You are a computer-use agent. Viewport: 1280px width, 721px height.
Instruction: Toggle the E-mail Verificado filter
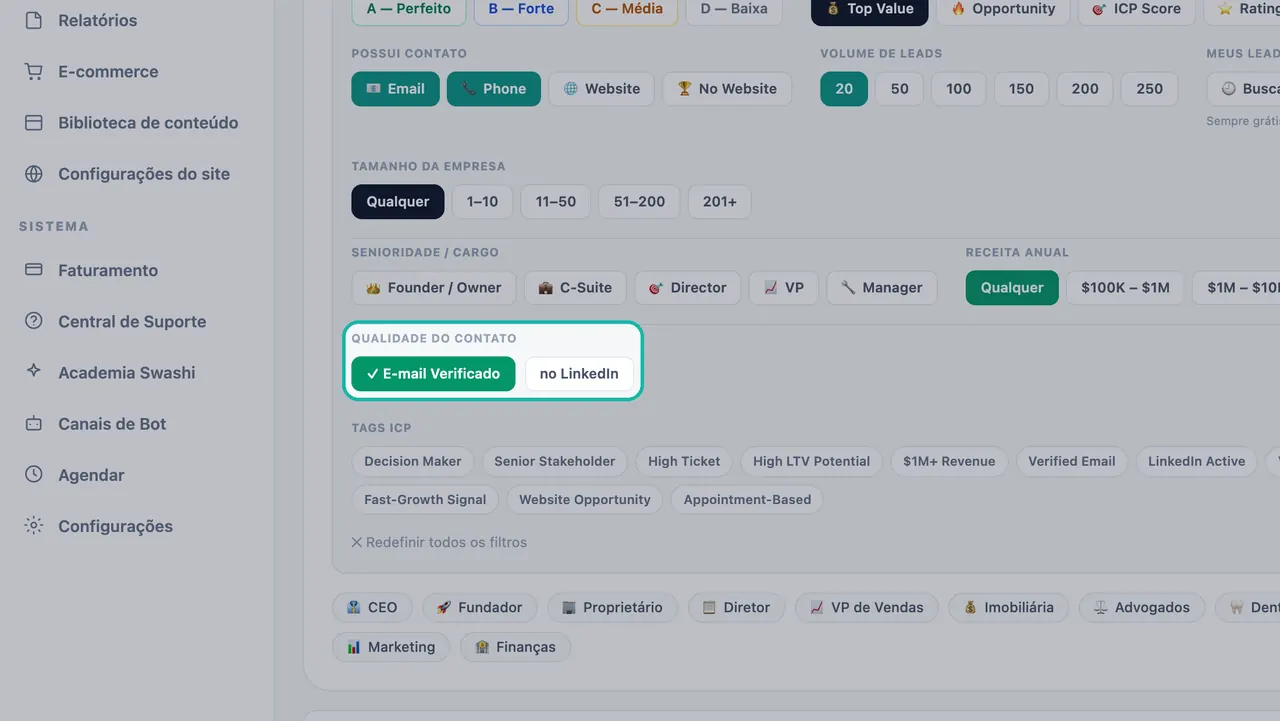(433, 374)
